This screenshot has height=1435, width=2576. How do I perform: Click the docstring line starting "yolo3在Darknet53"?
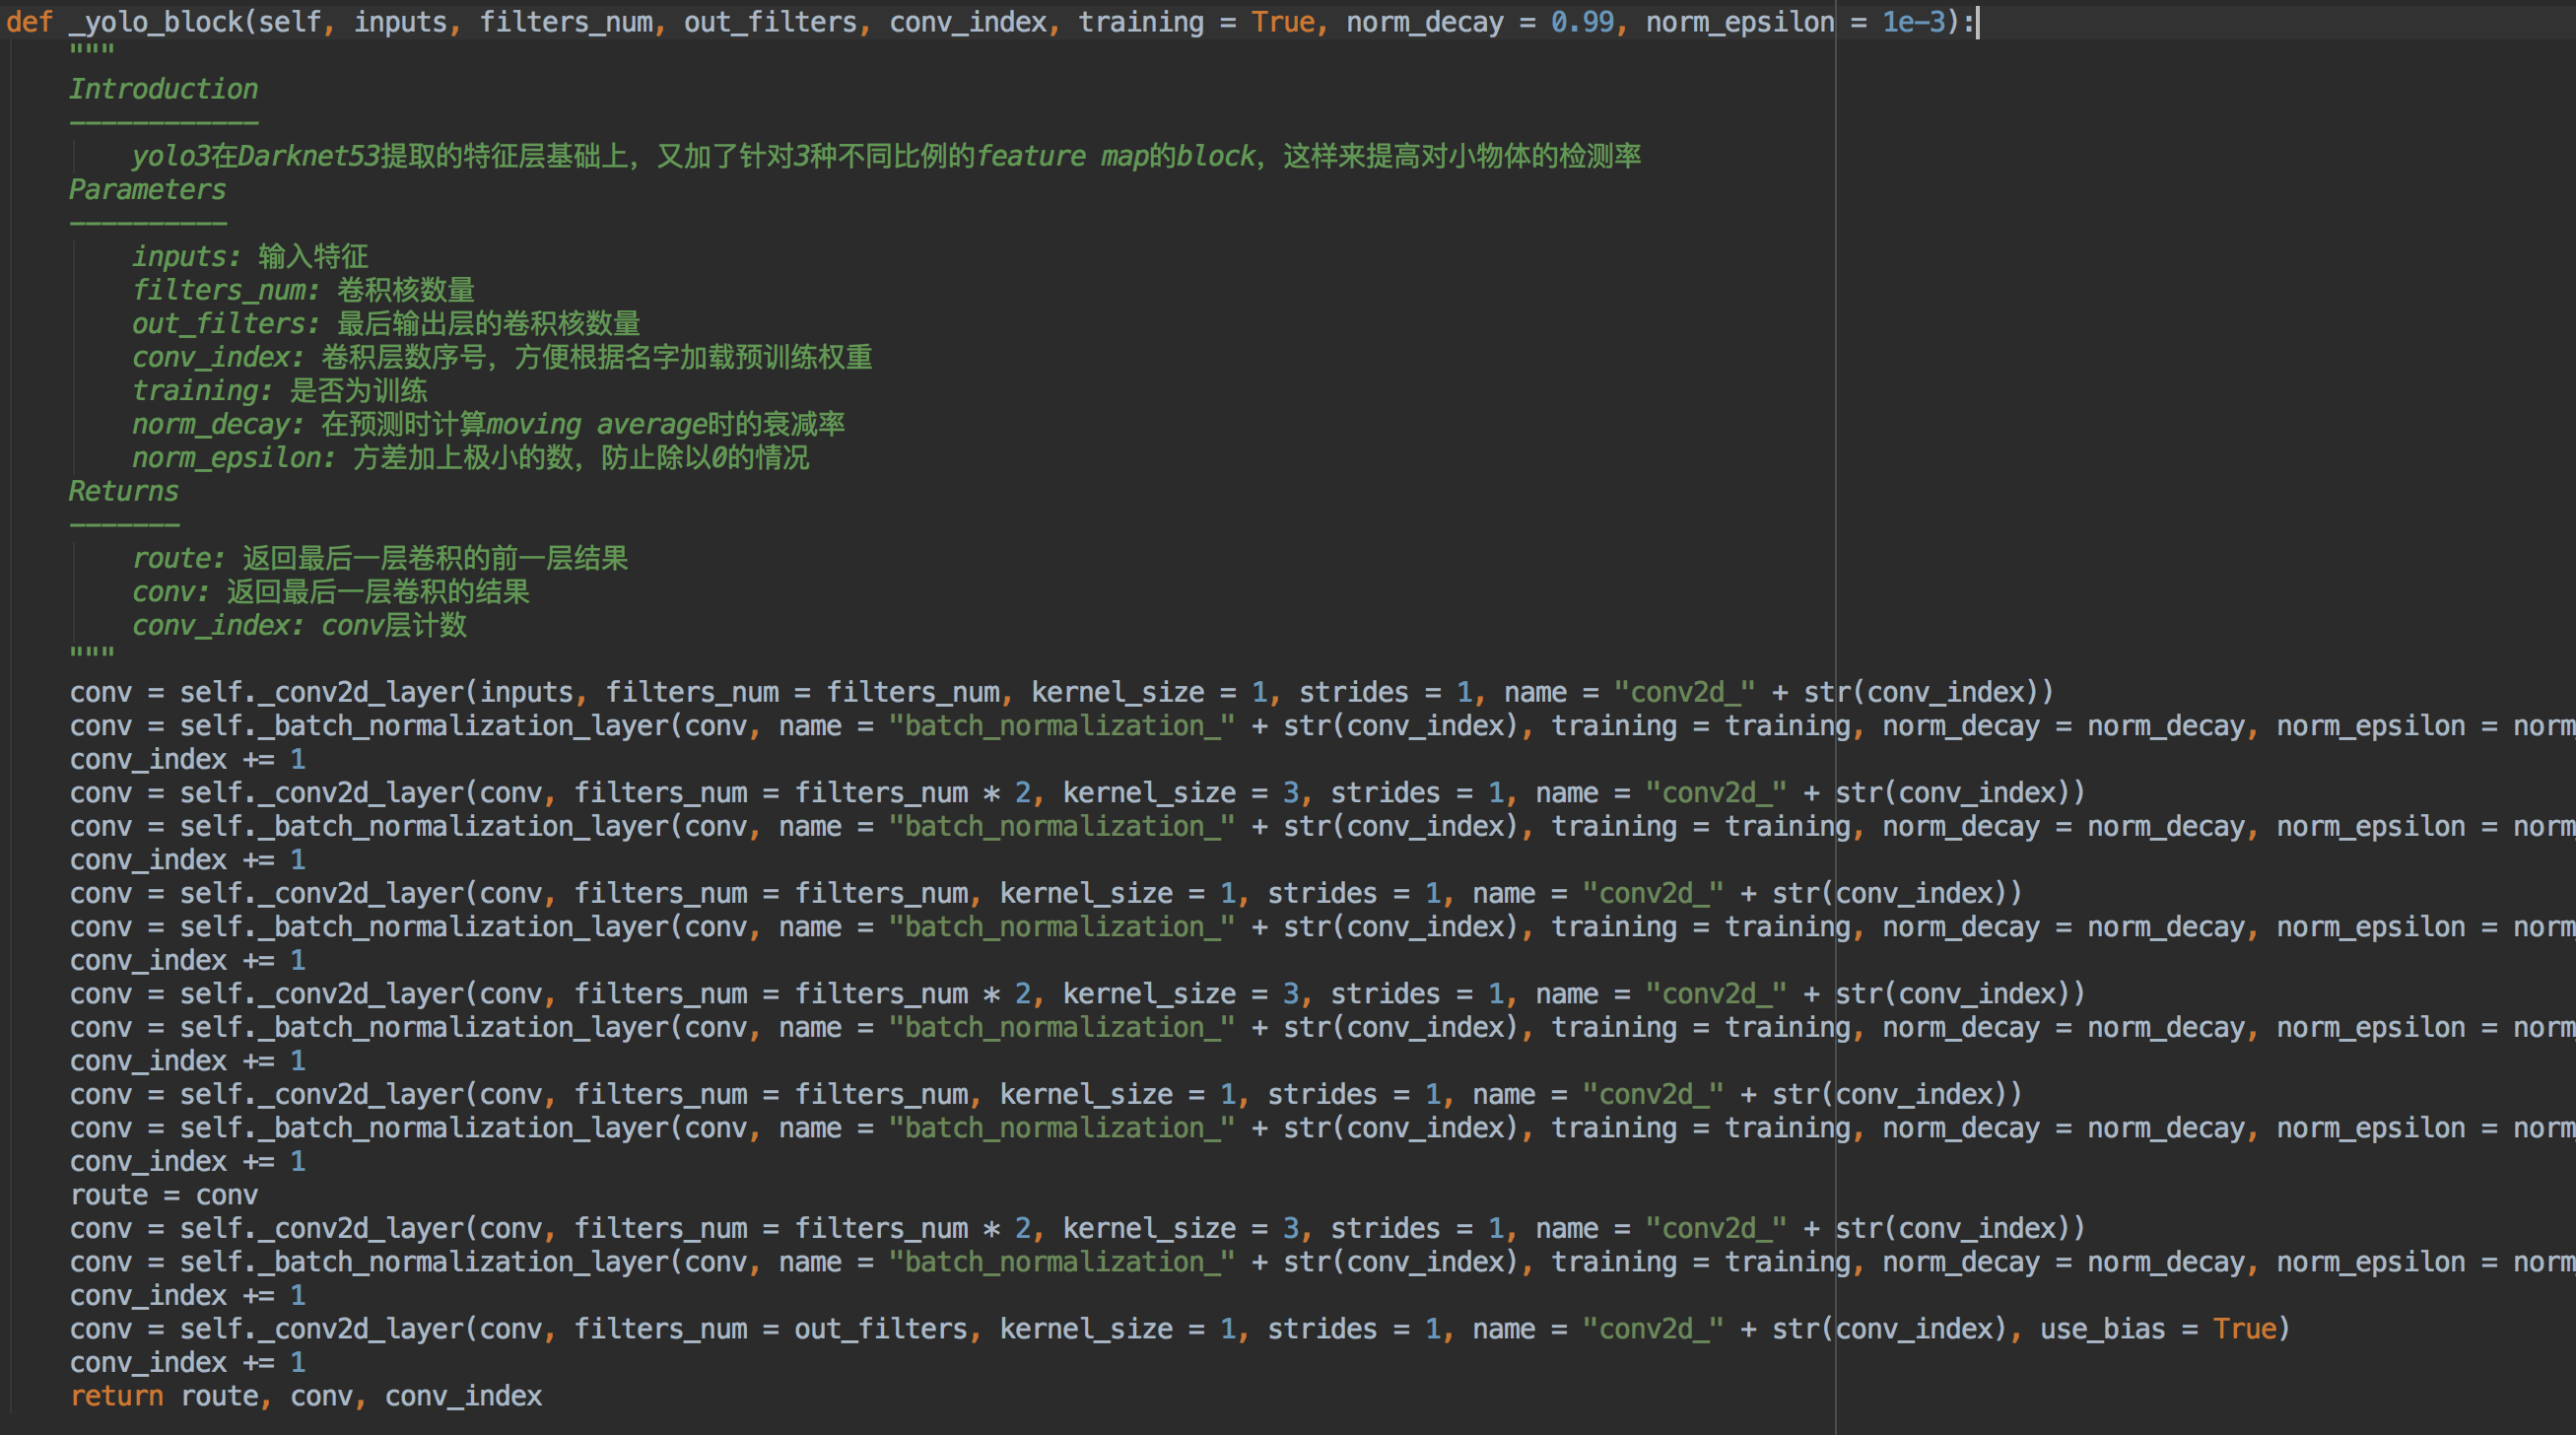(886, 156)
